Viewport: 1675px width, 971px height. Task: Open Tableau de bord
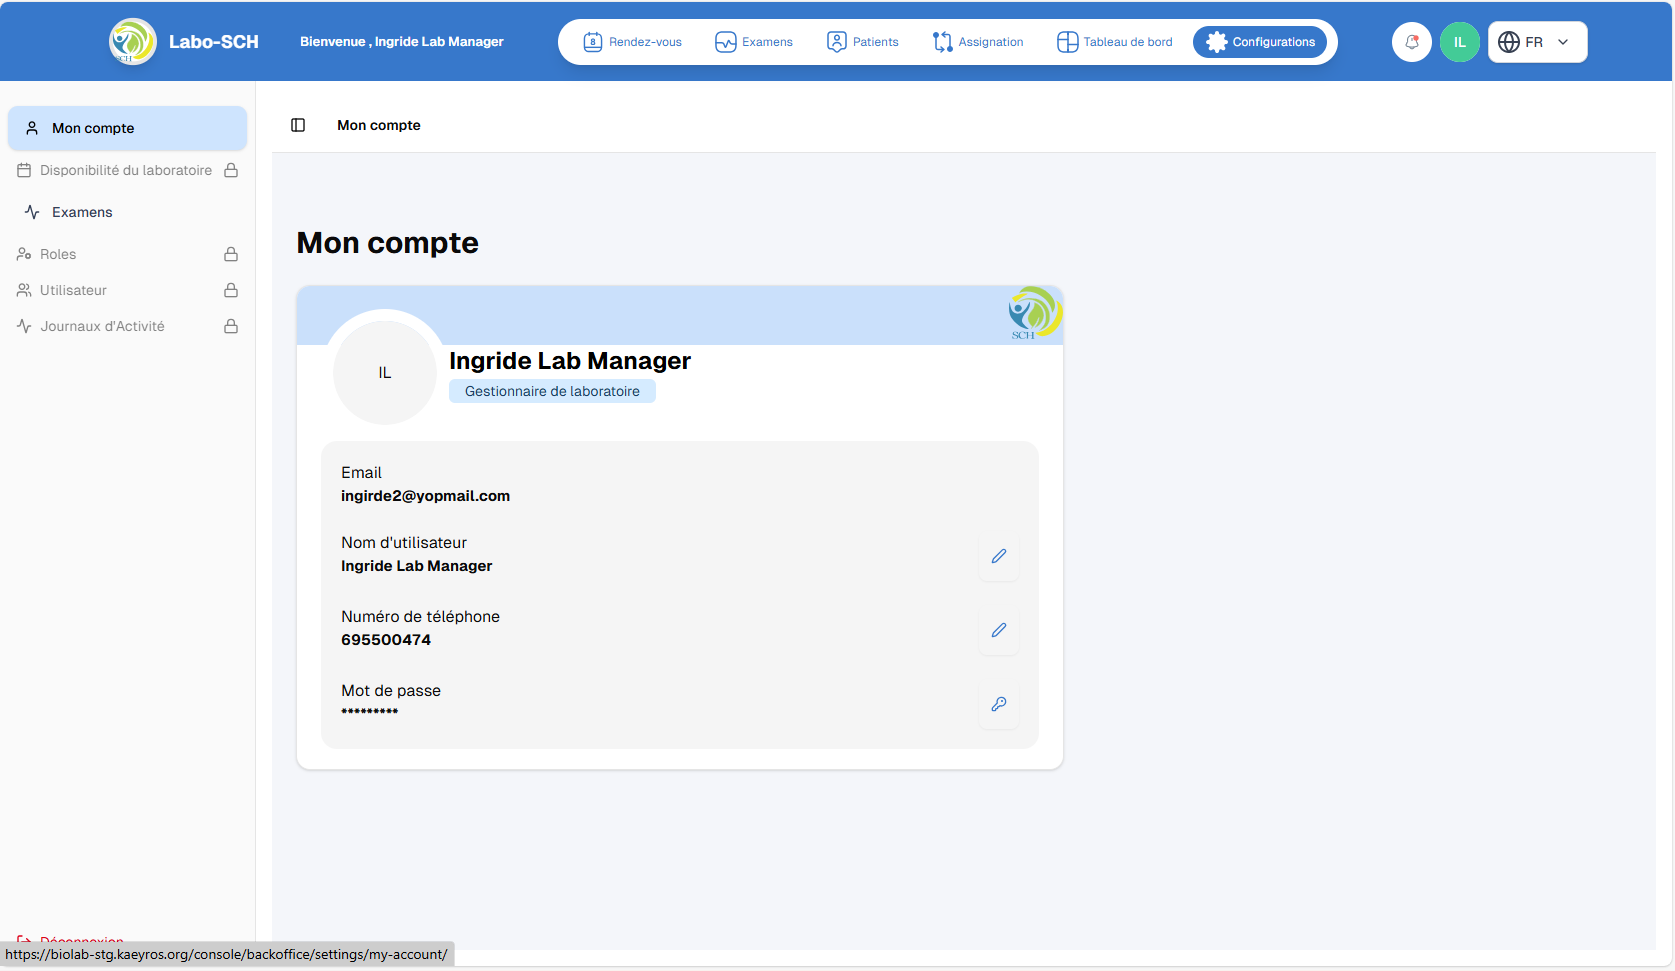[1115, 42]
